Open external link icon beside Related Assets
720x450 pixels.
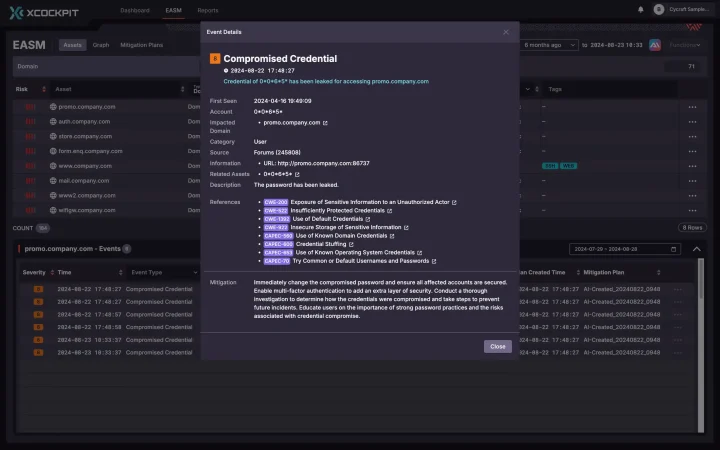(x=297, y=174)
